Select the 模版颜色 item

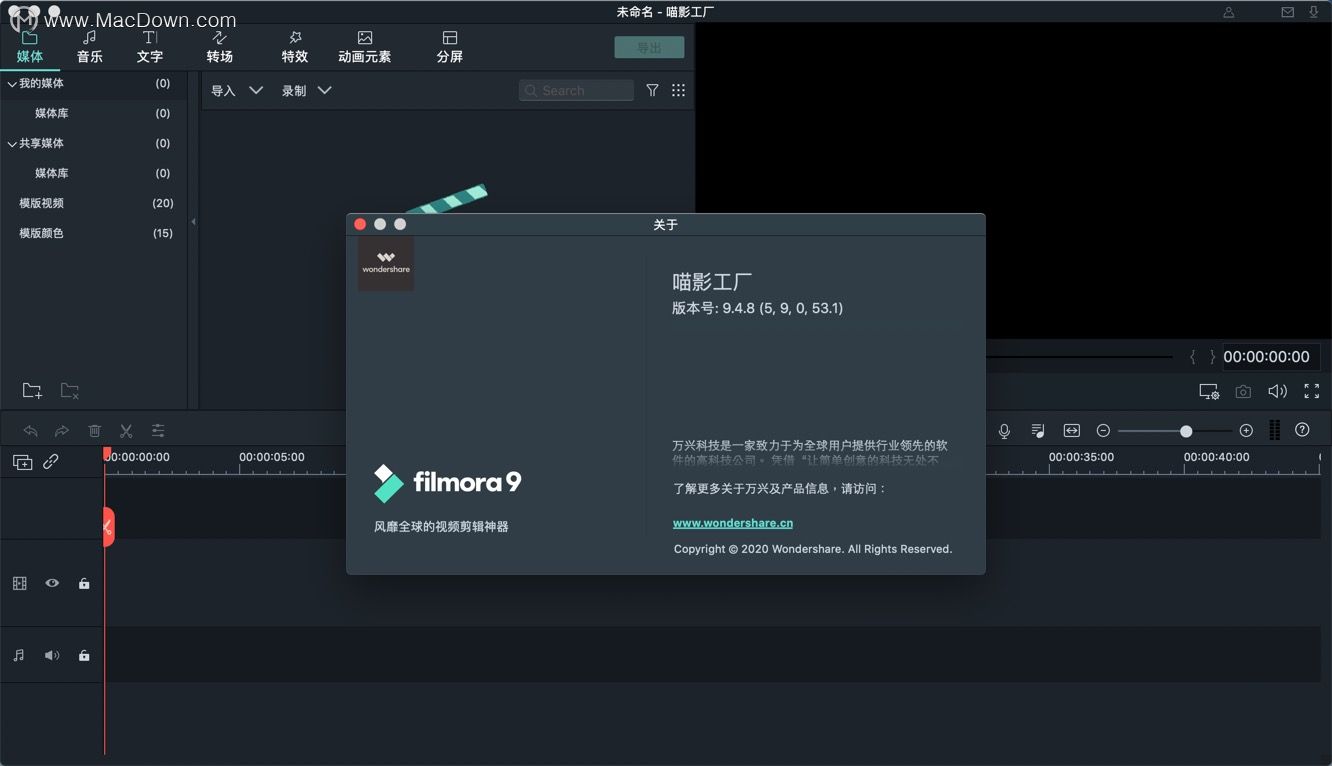pos(41,233)
